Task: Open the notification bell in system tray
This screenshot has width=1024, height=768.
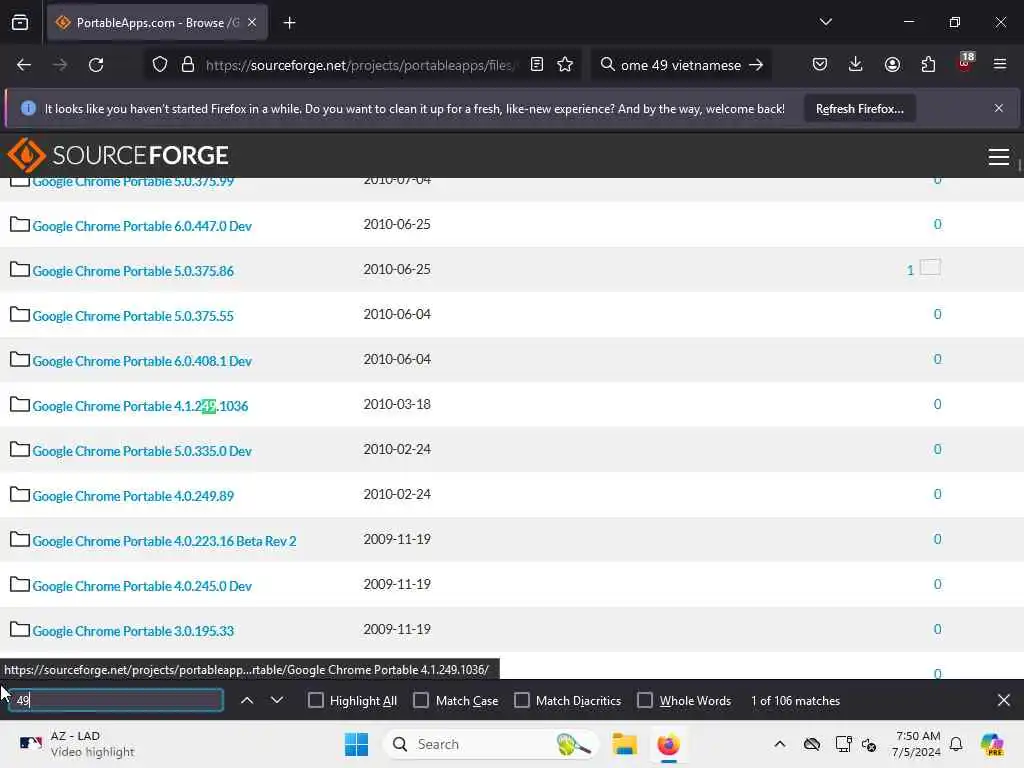Action: [x=956, y=744]
